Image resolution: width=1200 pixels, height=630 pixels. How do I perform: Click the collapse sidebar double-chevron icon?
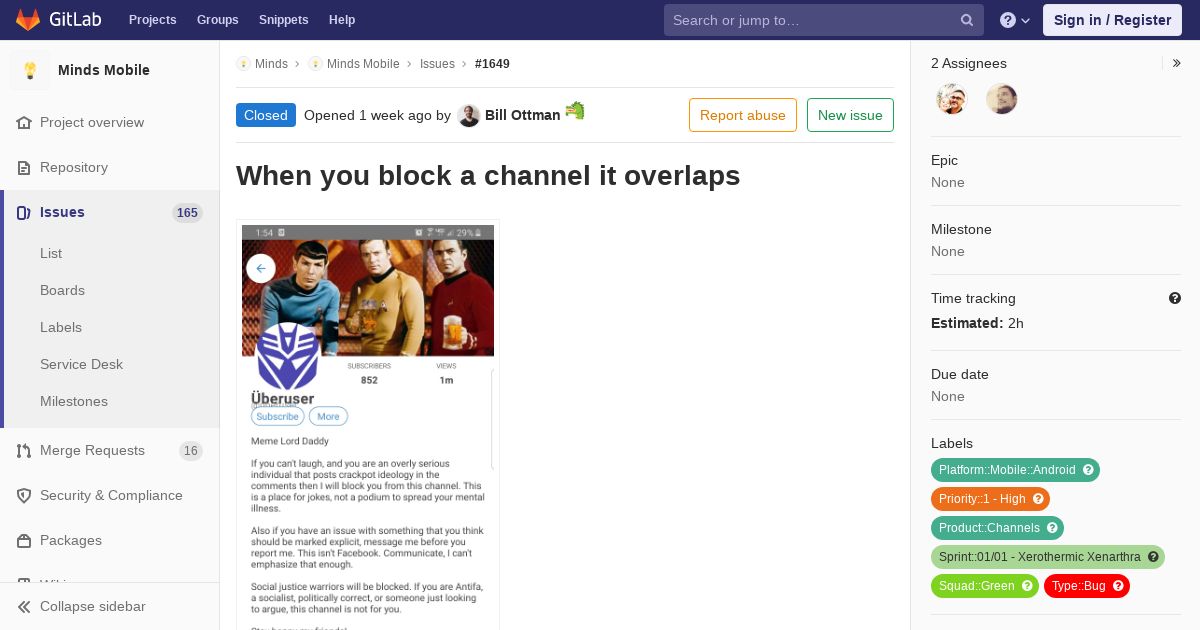[x=24, y=606]
